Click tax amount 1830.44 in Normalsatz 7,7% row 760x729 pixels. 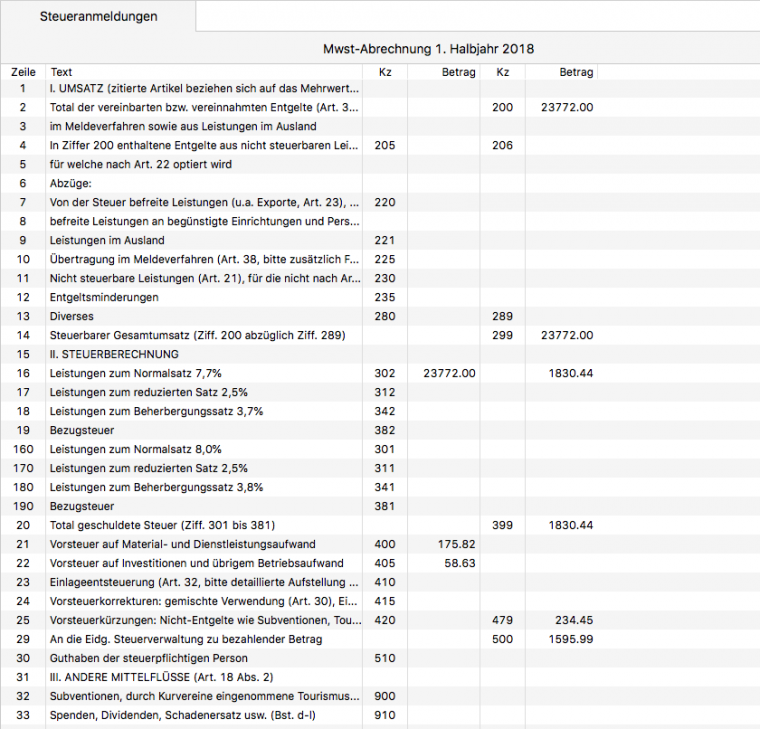(x=571, y=373)
